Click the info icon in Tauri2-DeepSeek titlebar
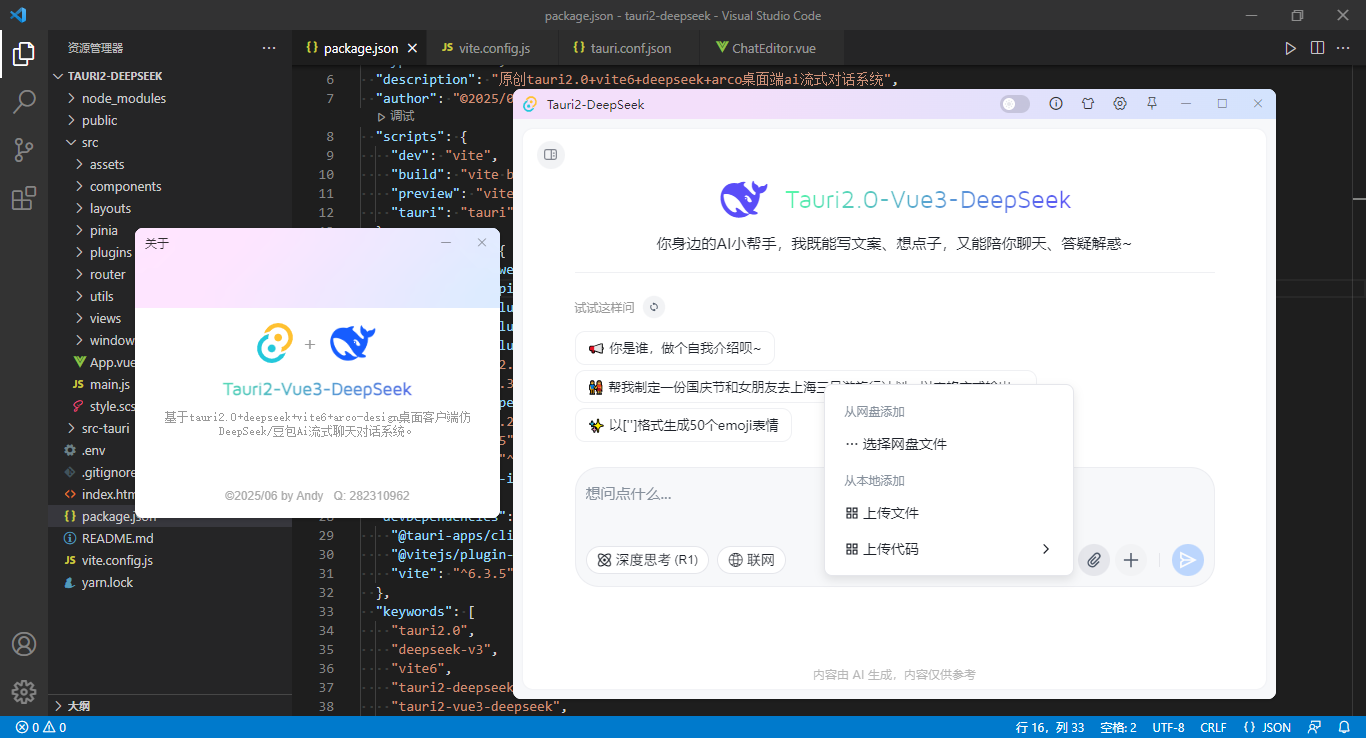1366x738 pixels. click(1056, 104)
